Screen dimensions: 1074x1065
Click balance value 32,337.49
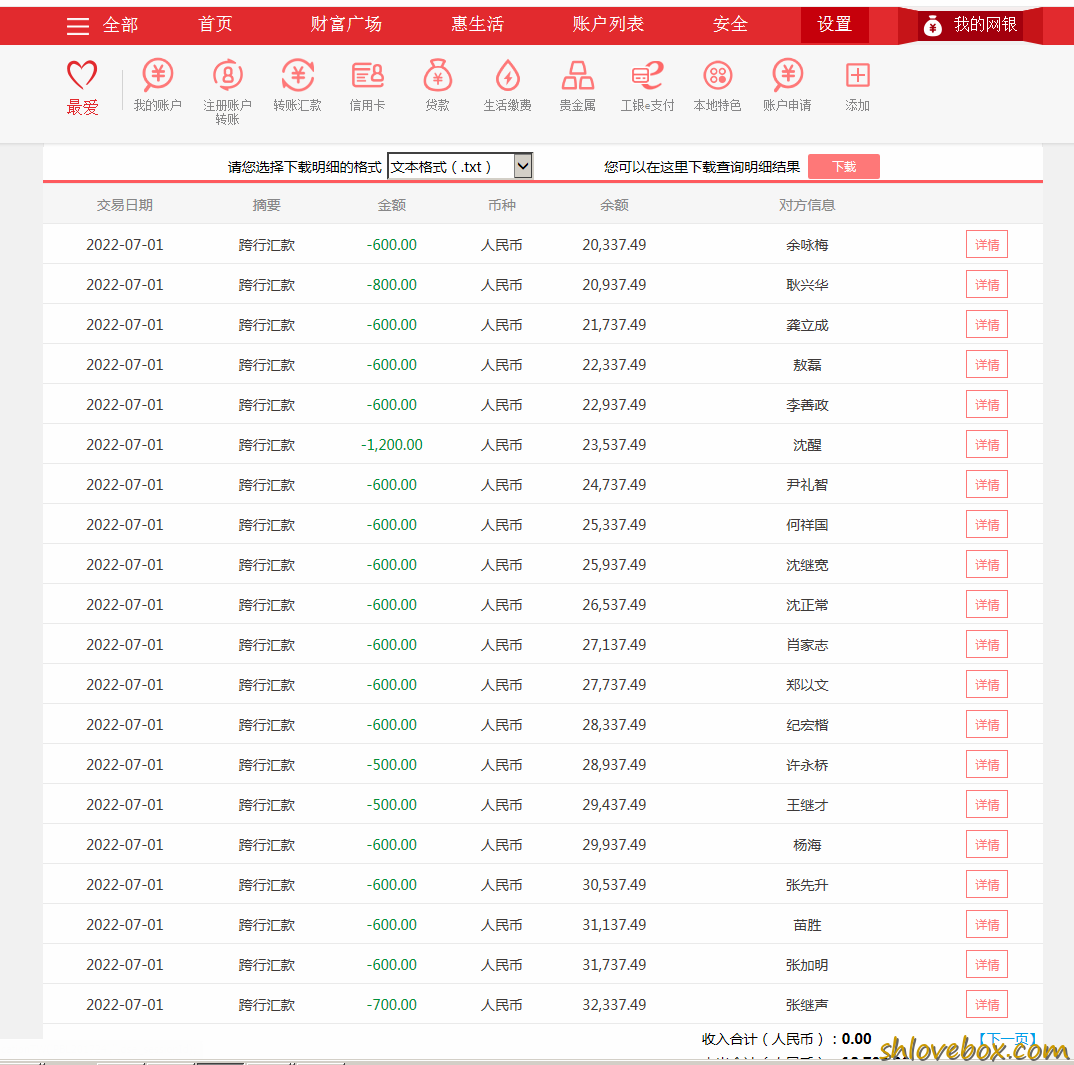[614, 1005]
